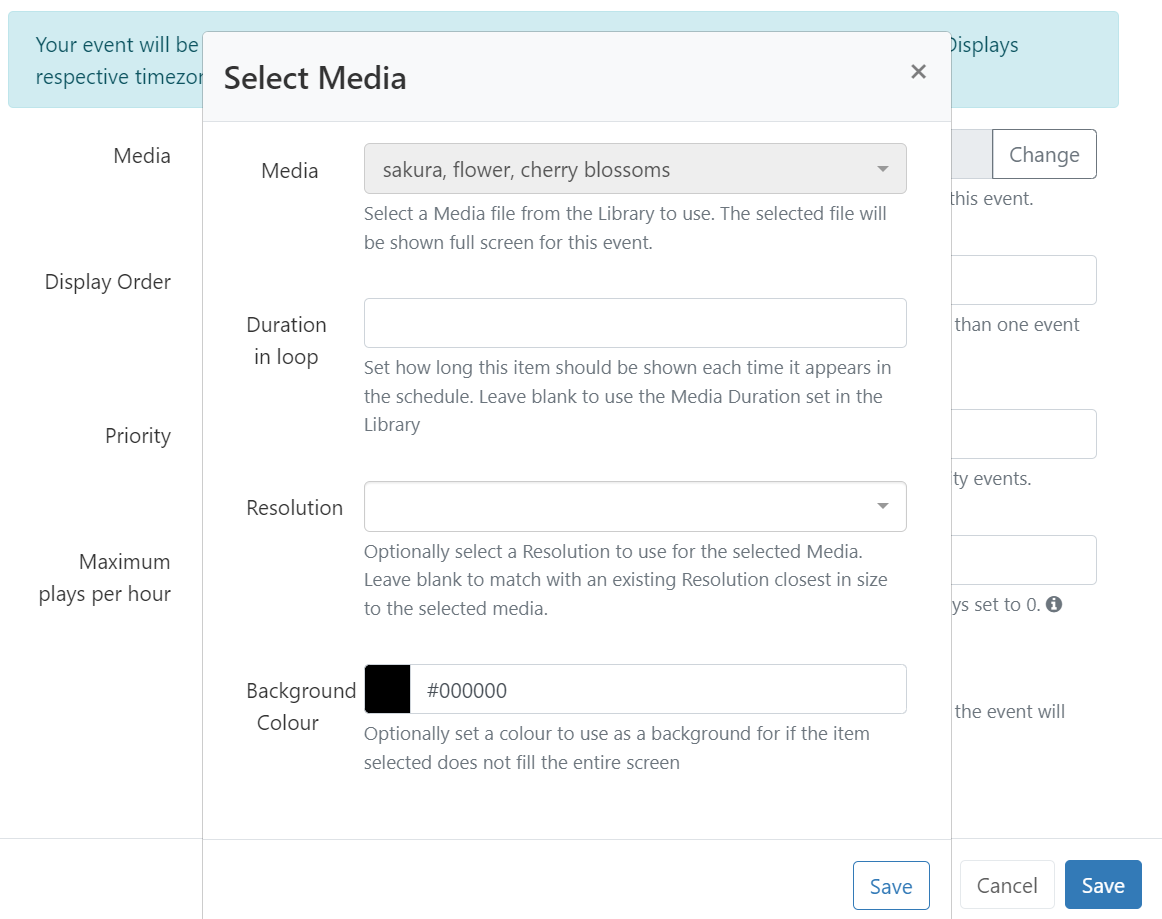The height and width of the screenshot is (919, 1162).
Task: Close the Select Media dialog with the X
Action: pos(918,71)
